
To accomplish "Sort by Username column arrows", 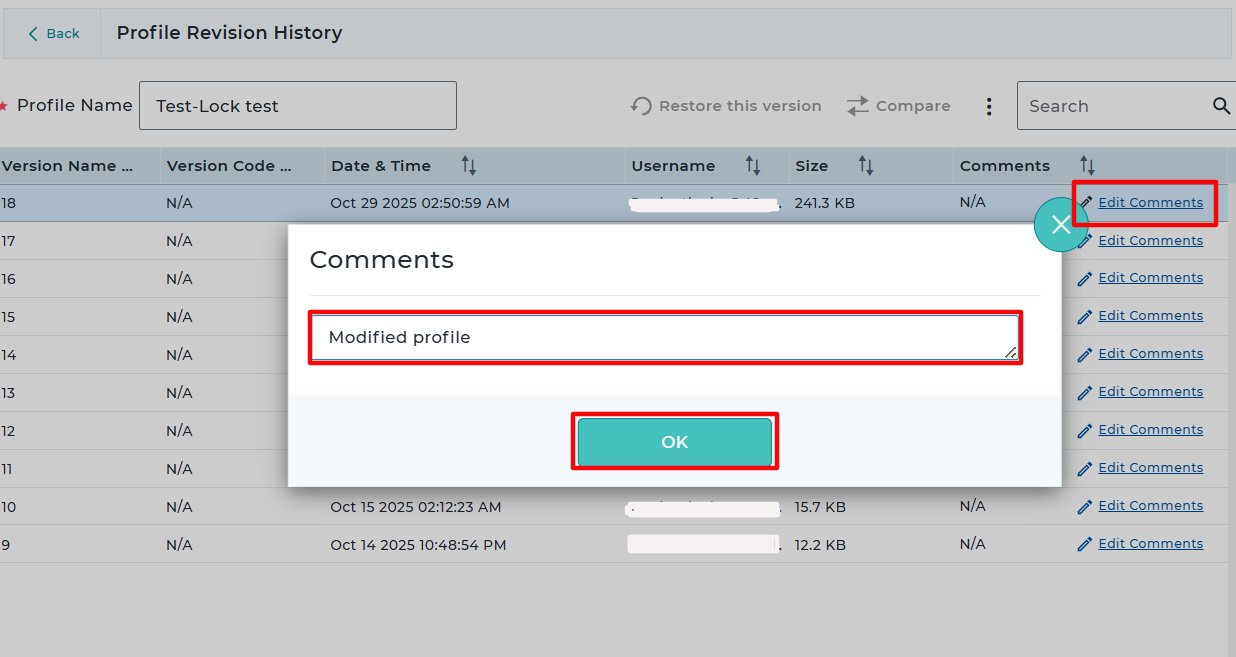I will (753, 166).
